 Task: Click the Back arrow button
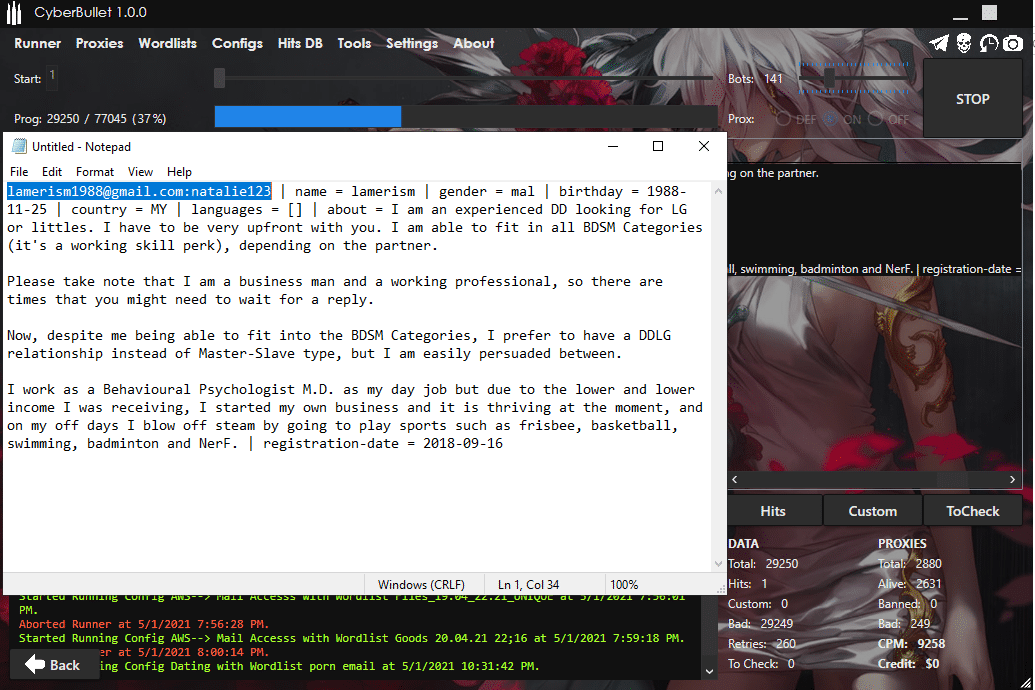(53, 665)
